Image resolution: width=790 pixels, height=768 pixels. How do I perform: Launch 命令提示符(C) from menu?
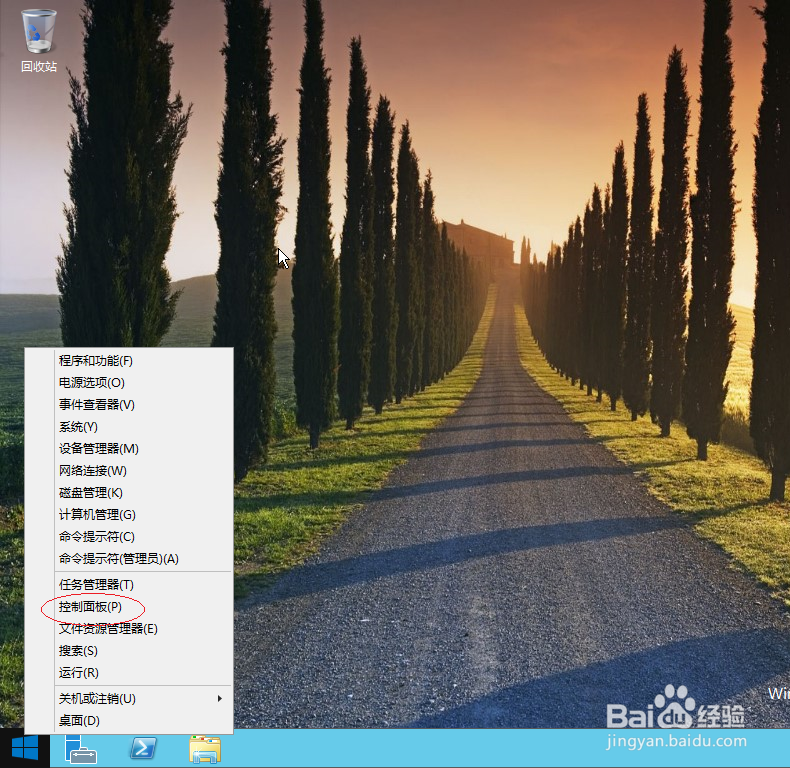(129, 537)
